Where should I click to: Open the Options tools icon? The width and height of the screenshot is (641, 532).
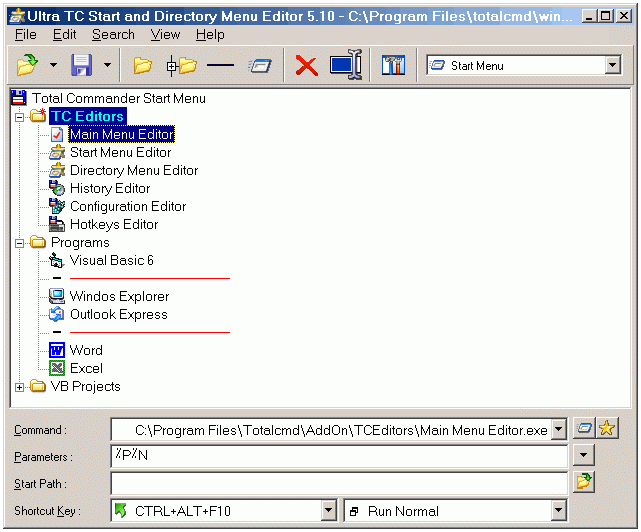pyautogui.click(x=393, y=65)
